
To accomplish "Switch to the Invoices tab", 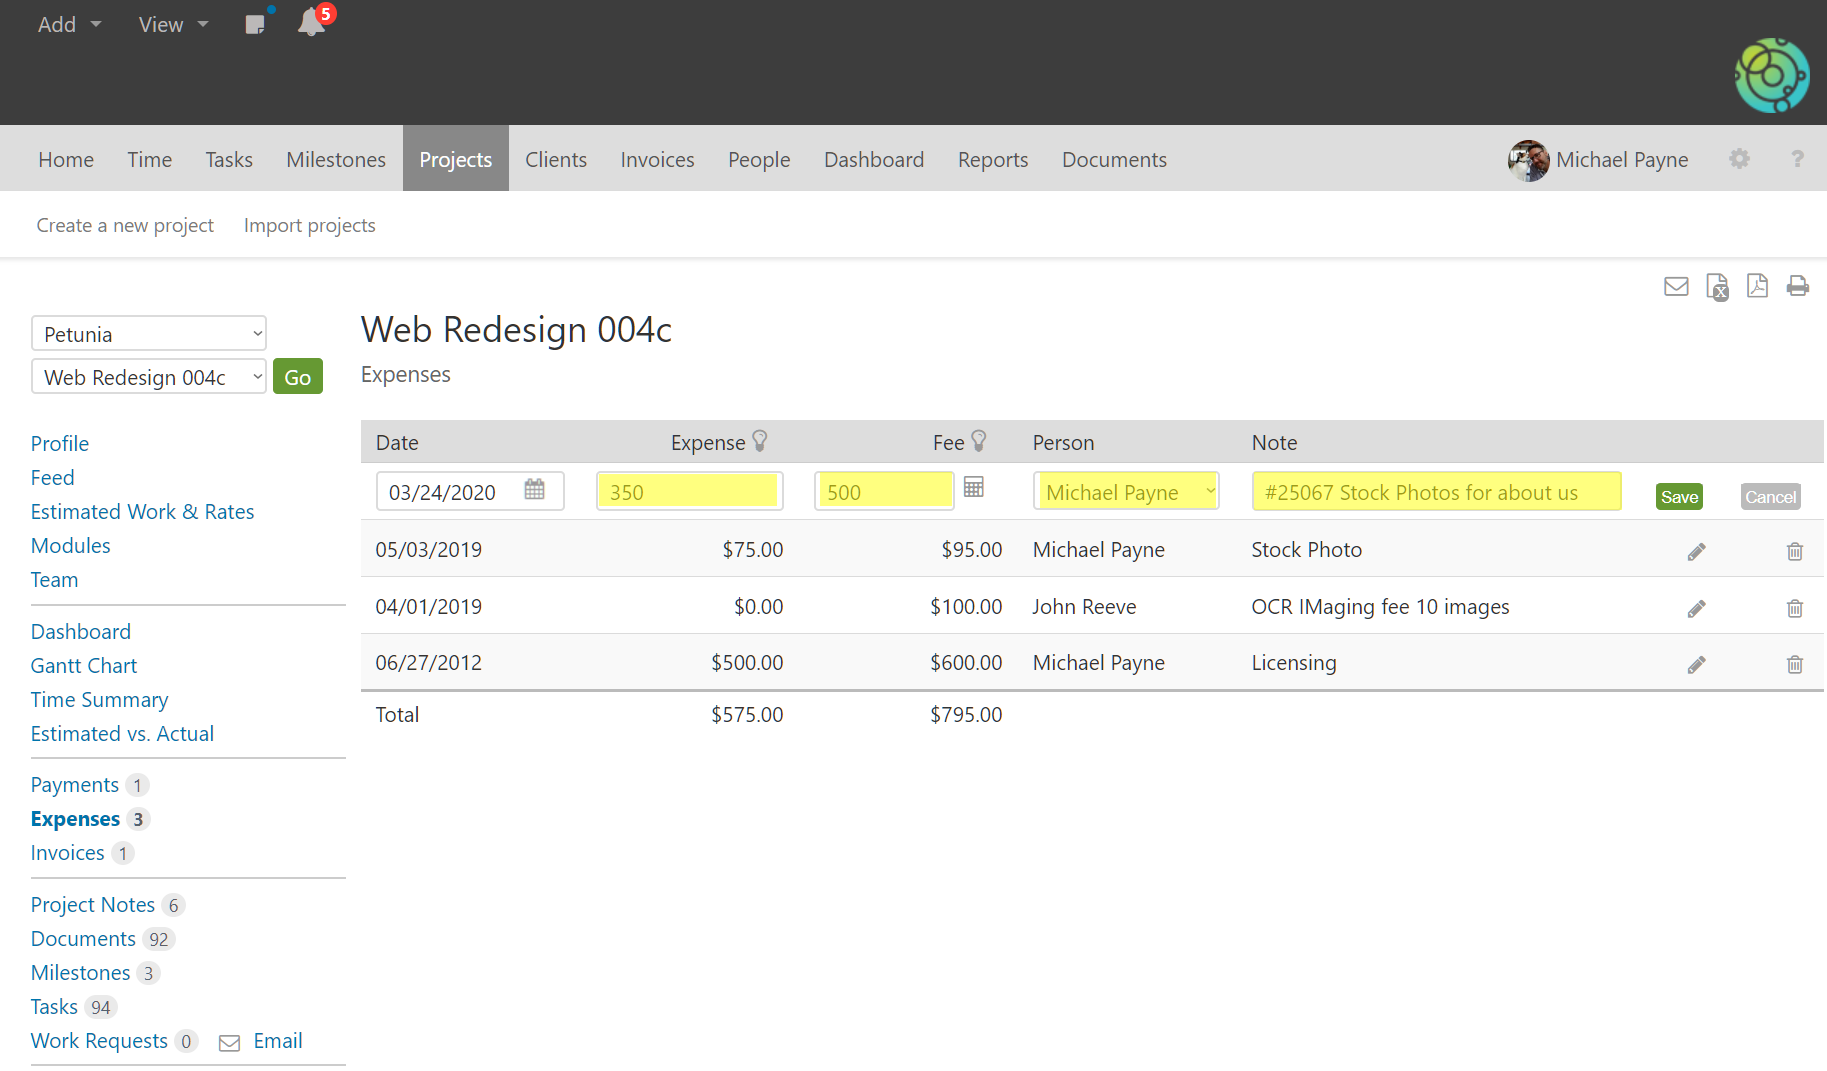I will (x=657, y=160).
